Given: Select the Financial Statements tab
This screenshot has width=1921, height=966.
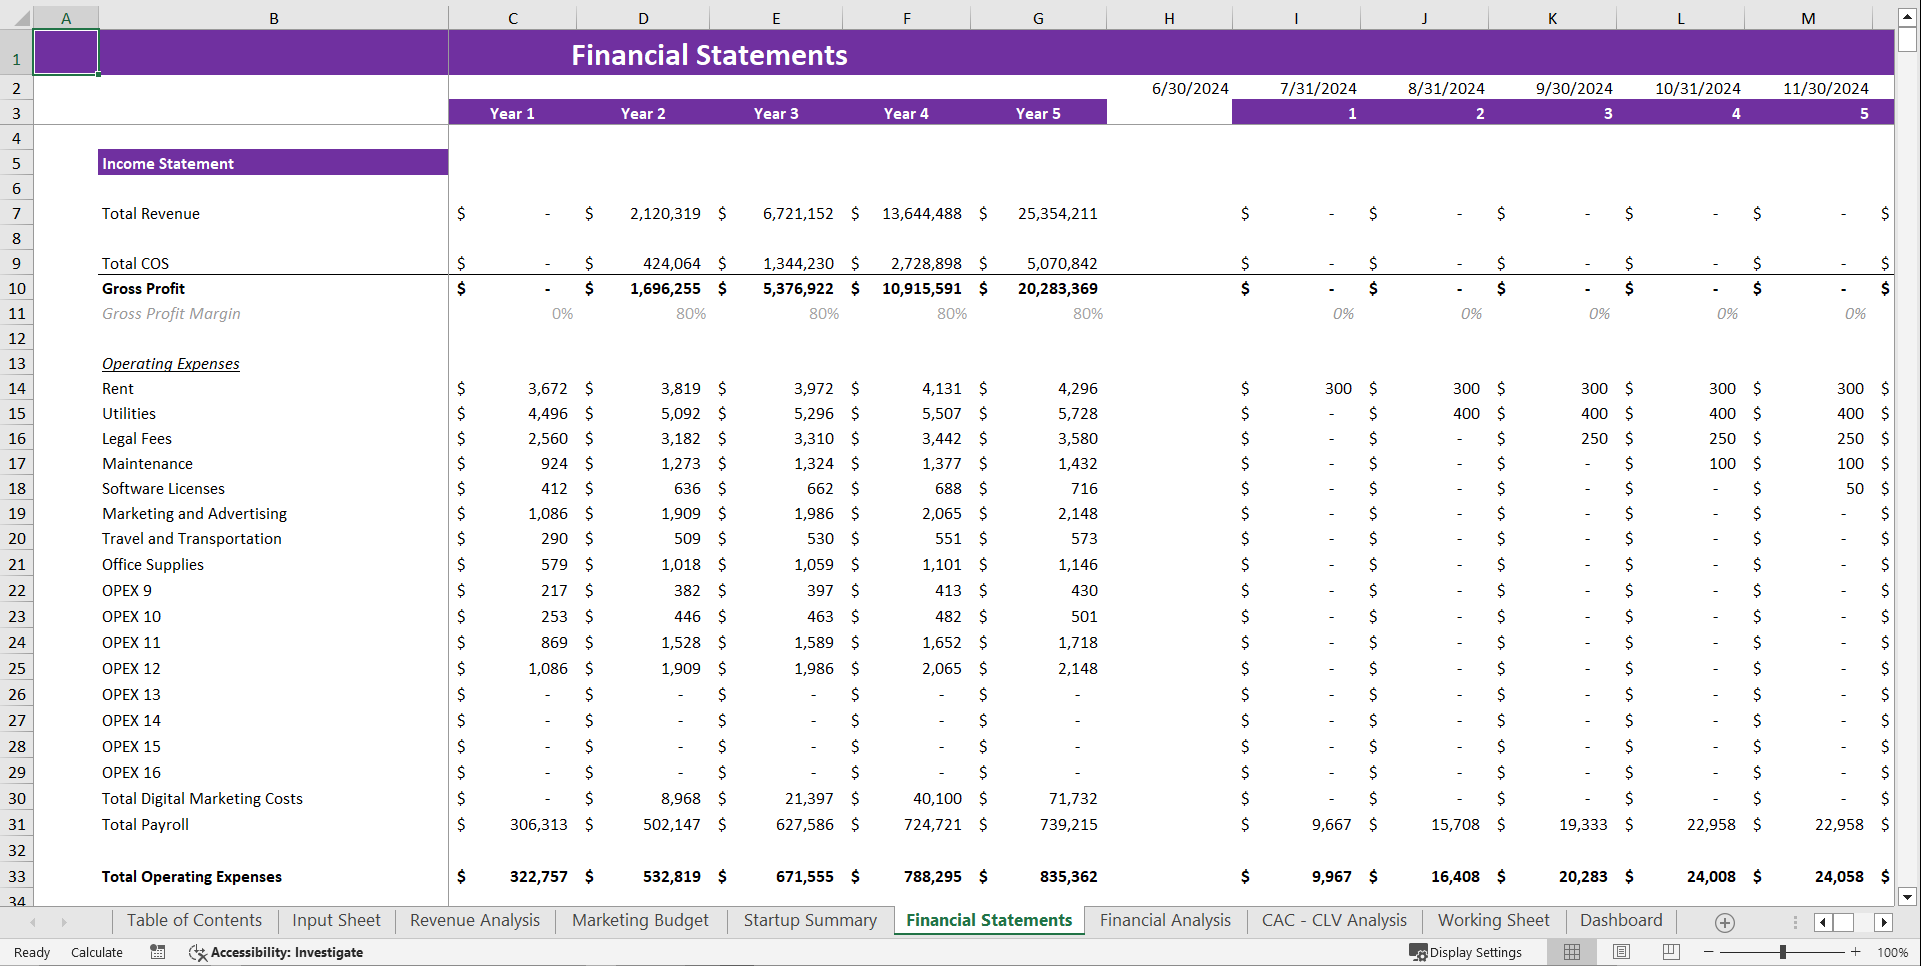Looking at the screenshot, I should [x=989, y=921].
